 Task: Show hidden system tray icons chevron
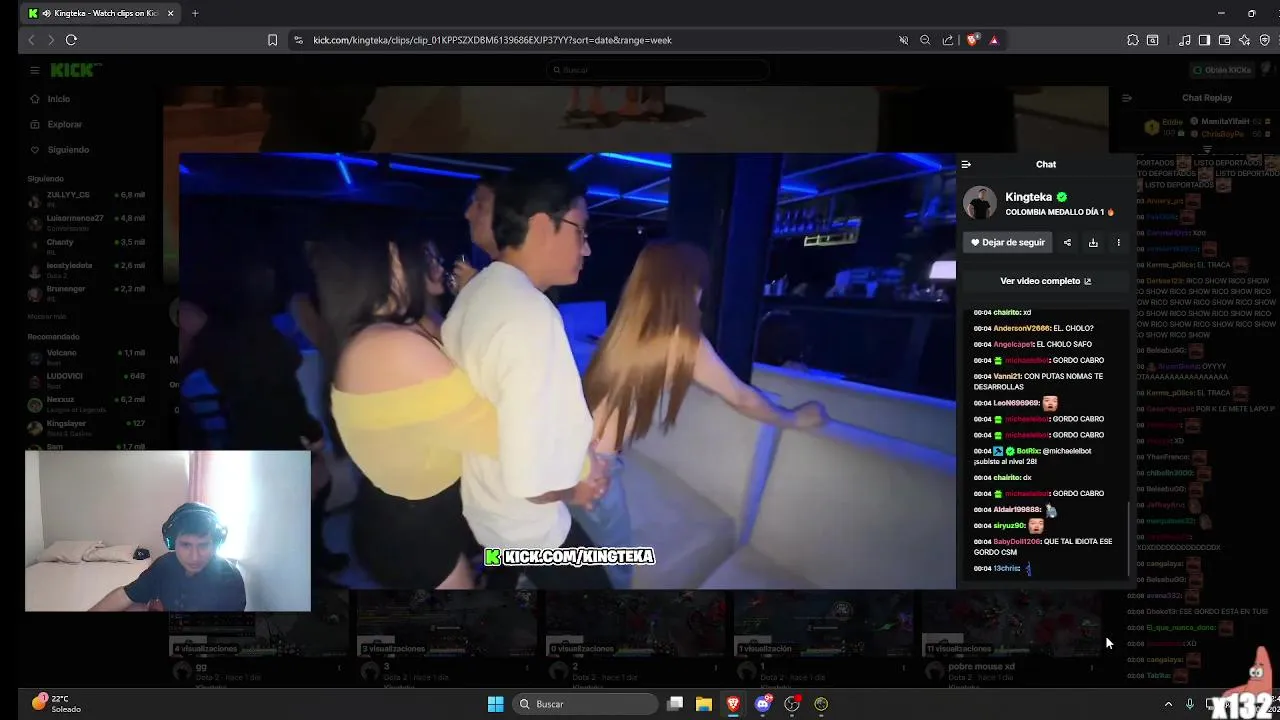(x=1168, y=704)
